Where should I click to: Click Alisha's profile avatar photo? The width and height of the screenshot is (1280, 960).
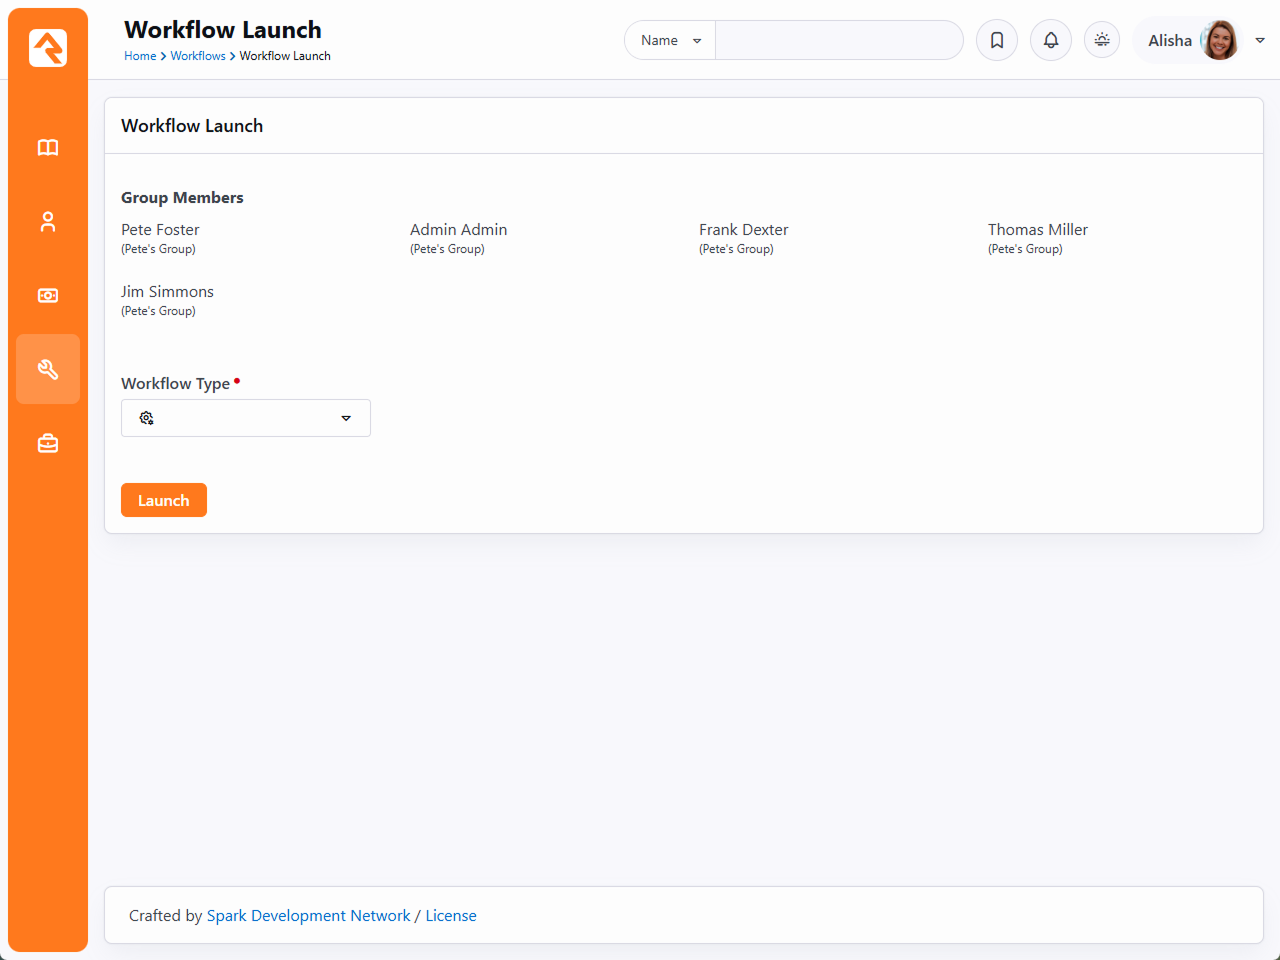[1219, 40]
